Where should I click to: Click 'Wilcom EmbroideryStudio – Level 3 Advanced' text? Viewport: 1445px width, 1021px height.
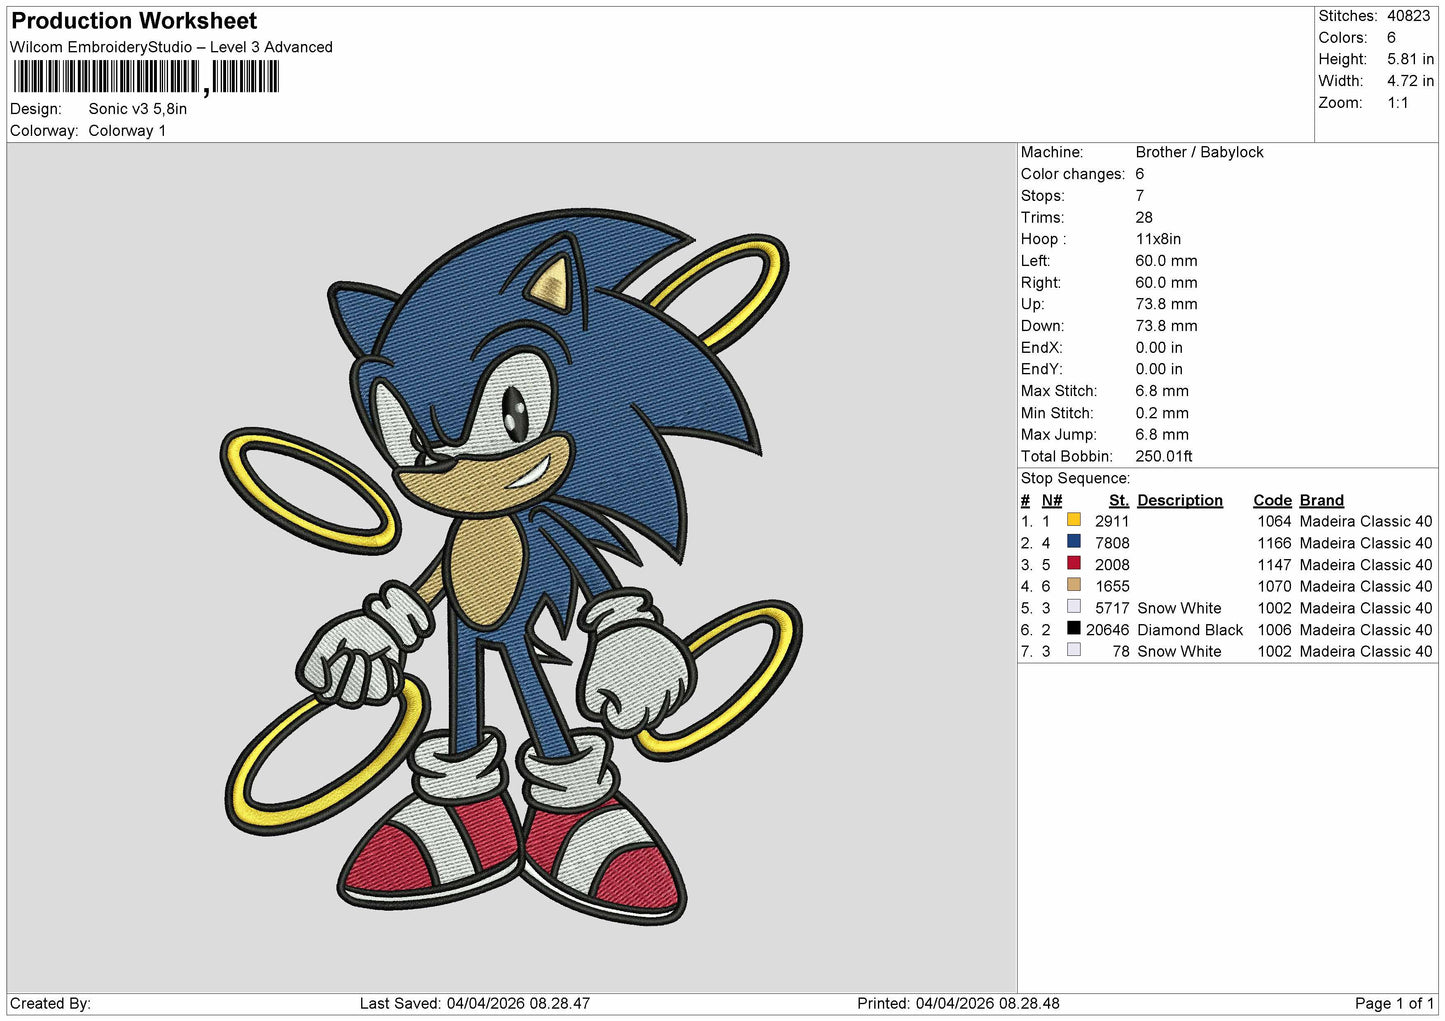171,47
